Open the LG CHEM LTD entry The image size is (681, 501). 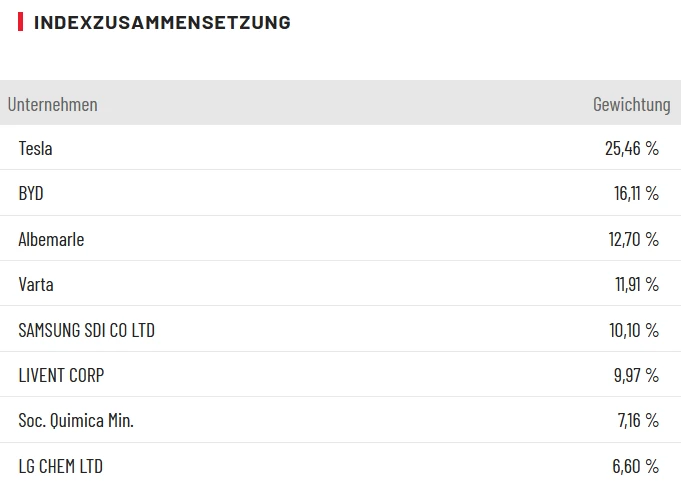pyautogui.click(x=60, y=466)
